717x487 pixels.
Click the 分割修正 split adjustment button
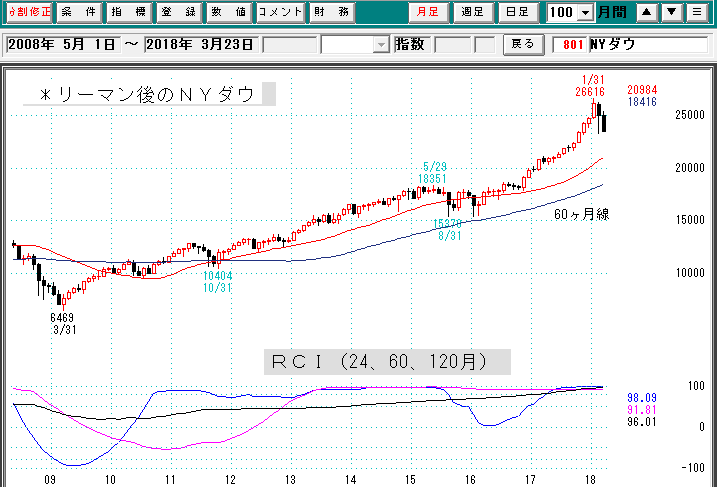point(26,13)
